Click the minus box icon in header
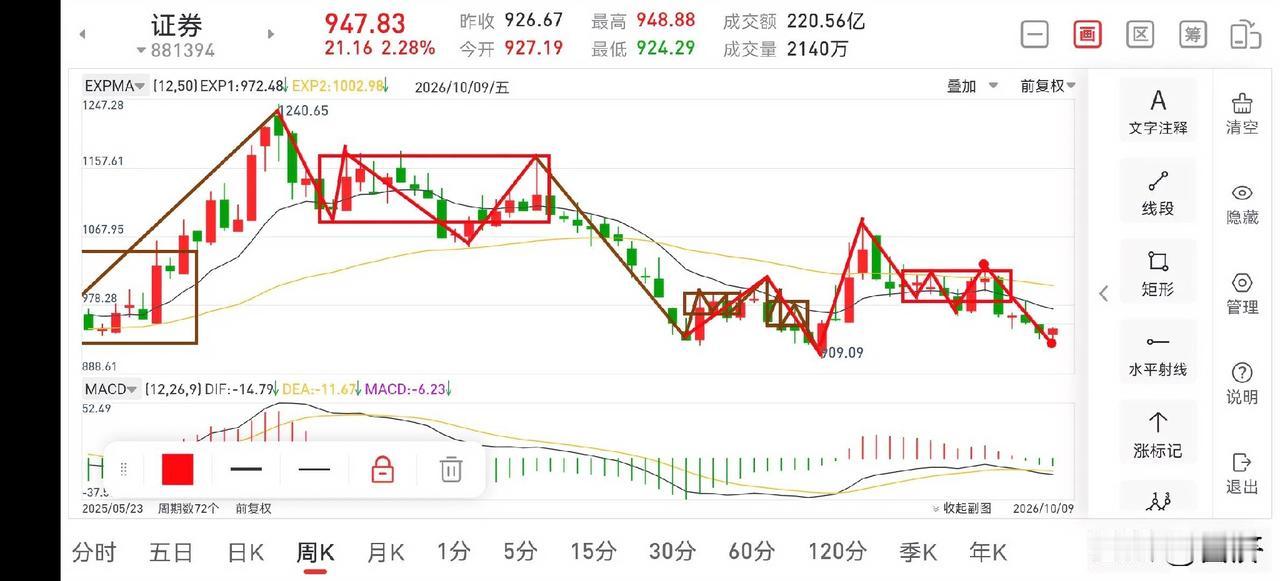 [1035, 34]
